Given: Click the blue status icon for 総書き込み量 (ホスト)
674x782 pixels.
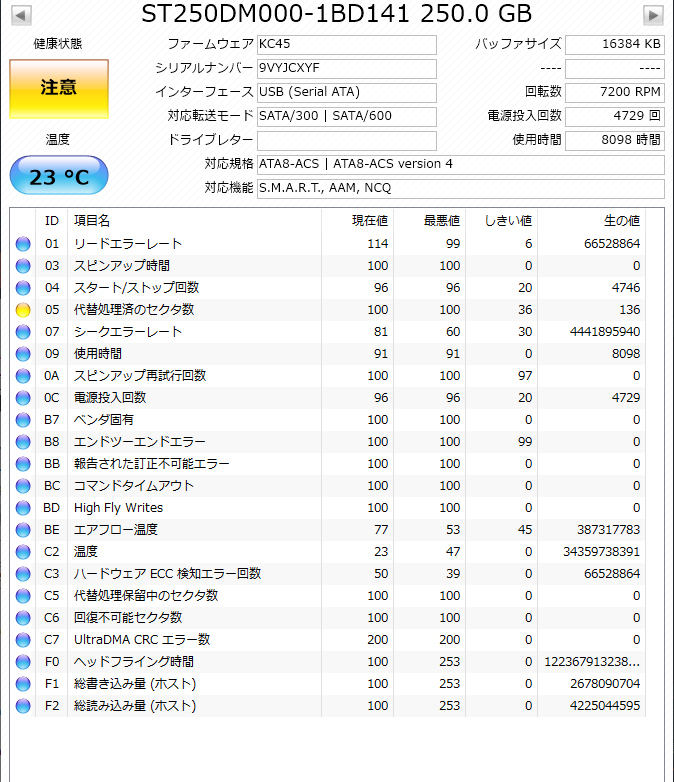Looking at the screenshot, I should pos(23,684).
